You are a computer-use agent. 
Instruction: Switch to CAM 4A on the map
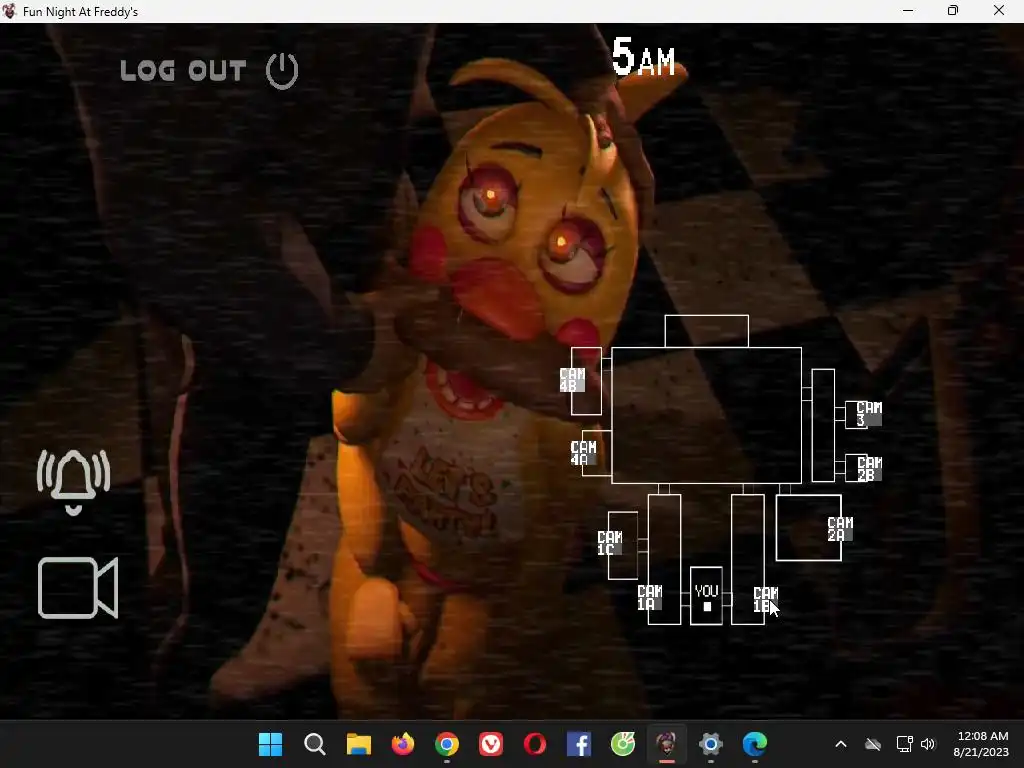(583, 453)
